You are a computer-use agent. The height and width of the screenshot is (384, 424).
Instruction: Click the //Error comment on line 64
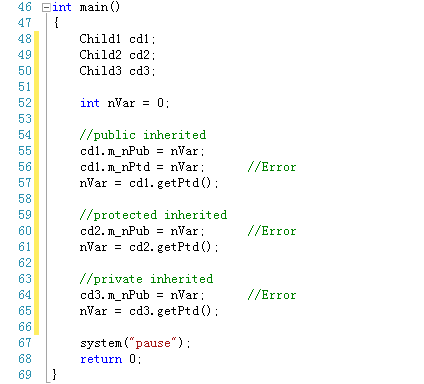click(x=272, y=295)
